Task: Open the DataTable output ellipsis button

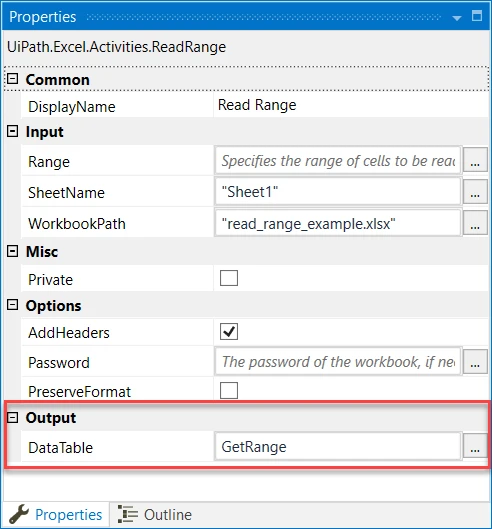Action: [475, 446]
